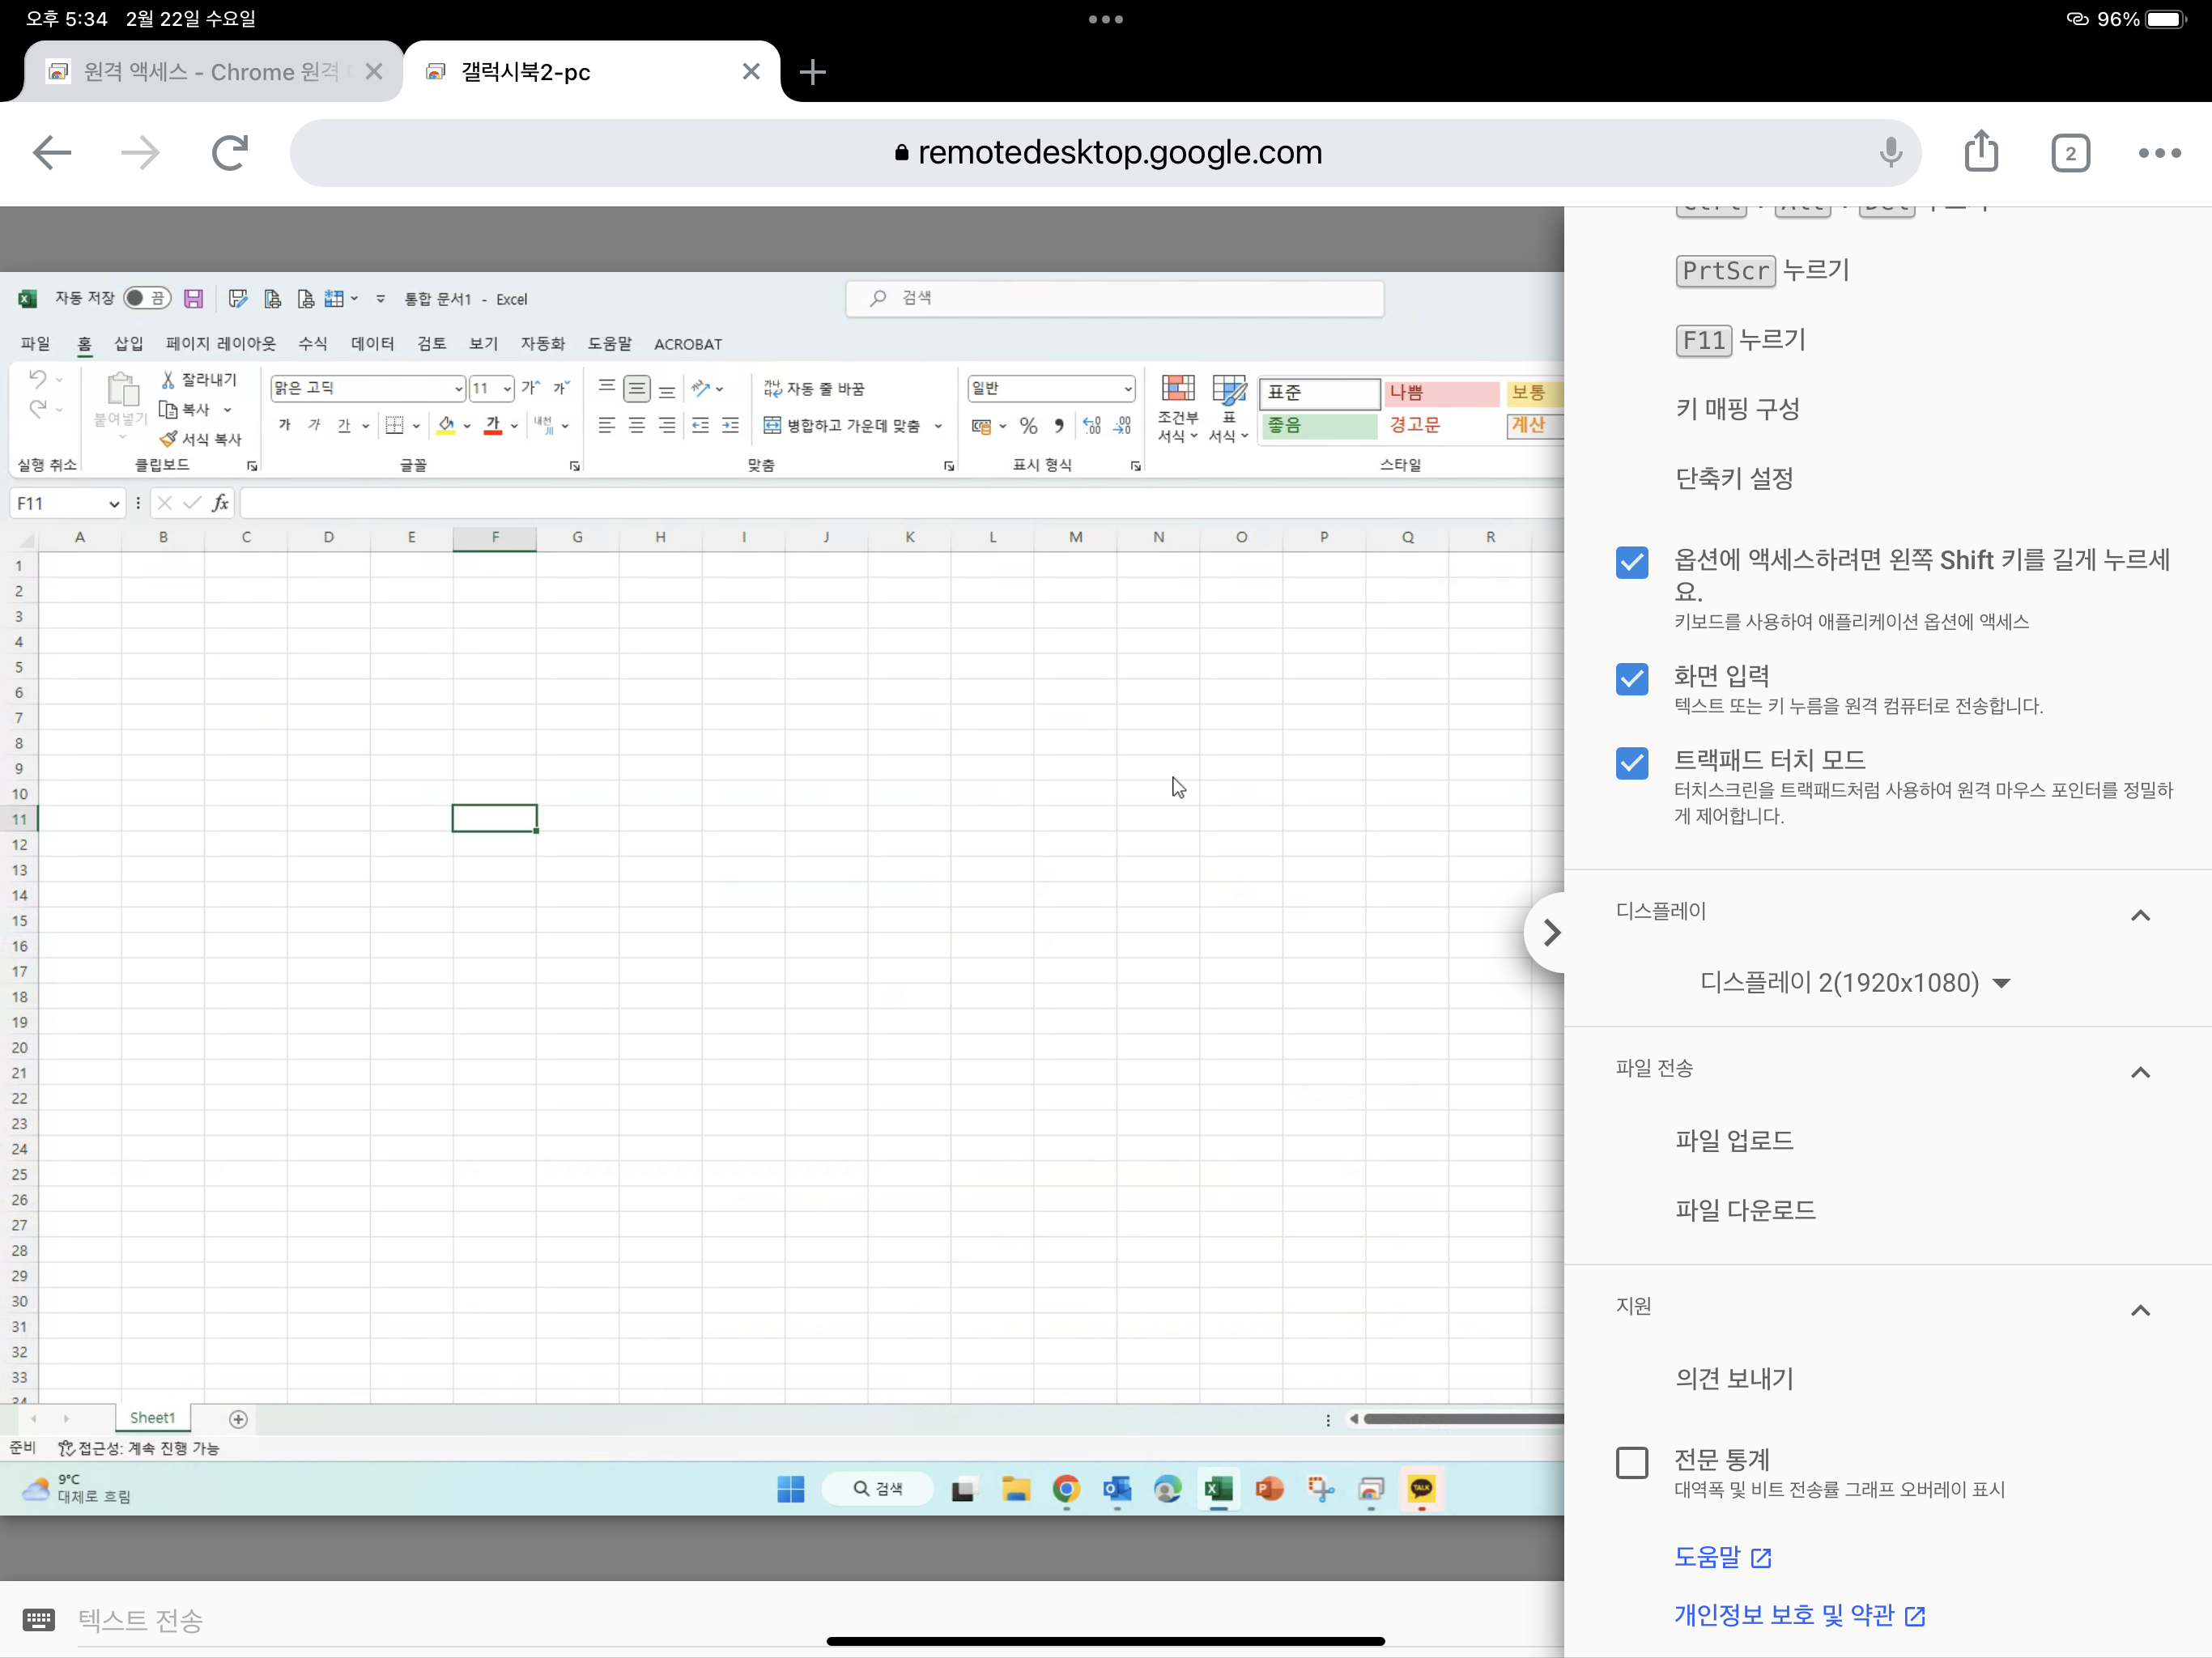2212x1658 pixels.
Task: Click the percent style icon
Action: (x=1028, y=426)
